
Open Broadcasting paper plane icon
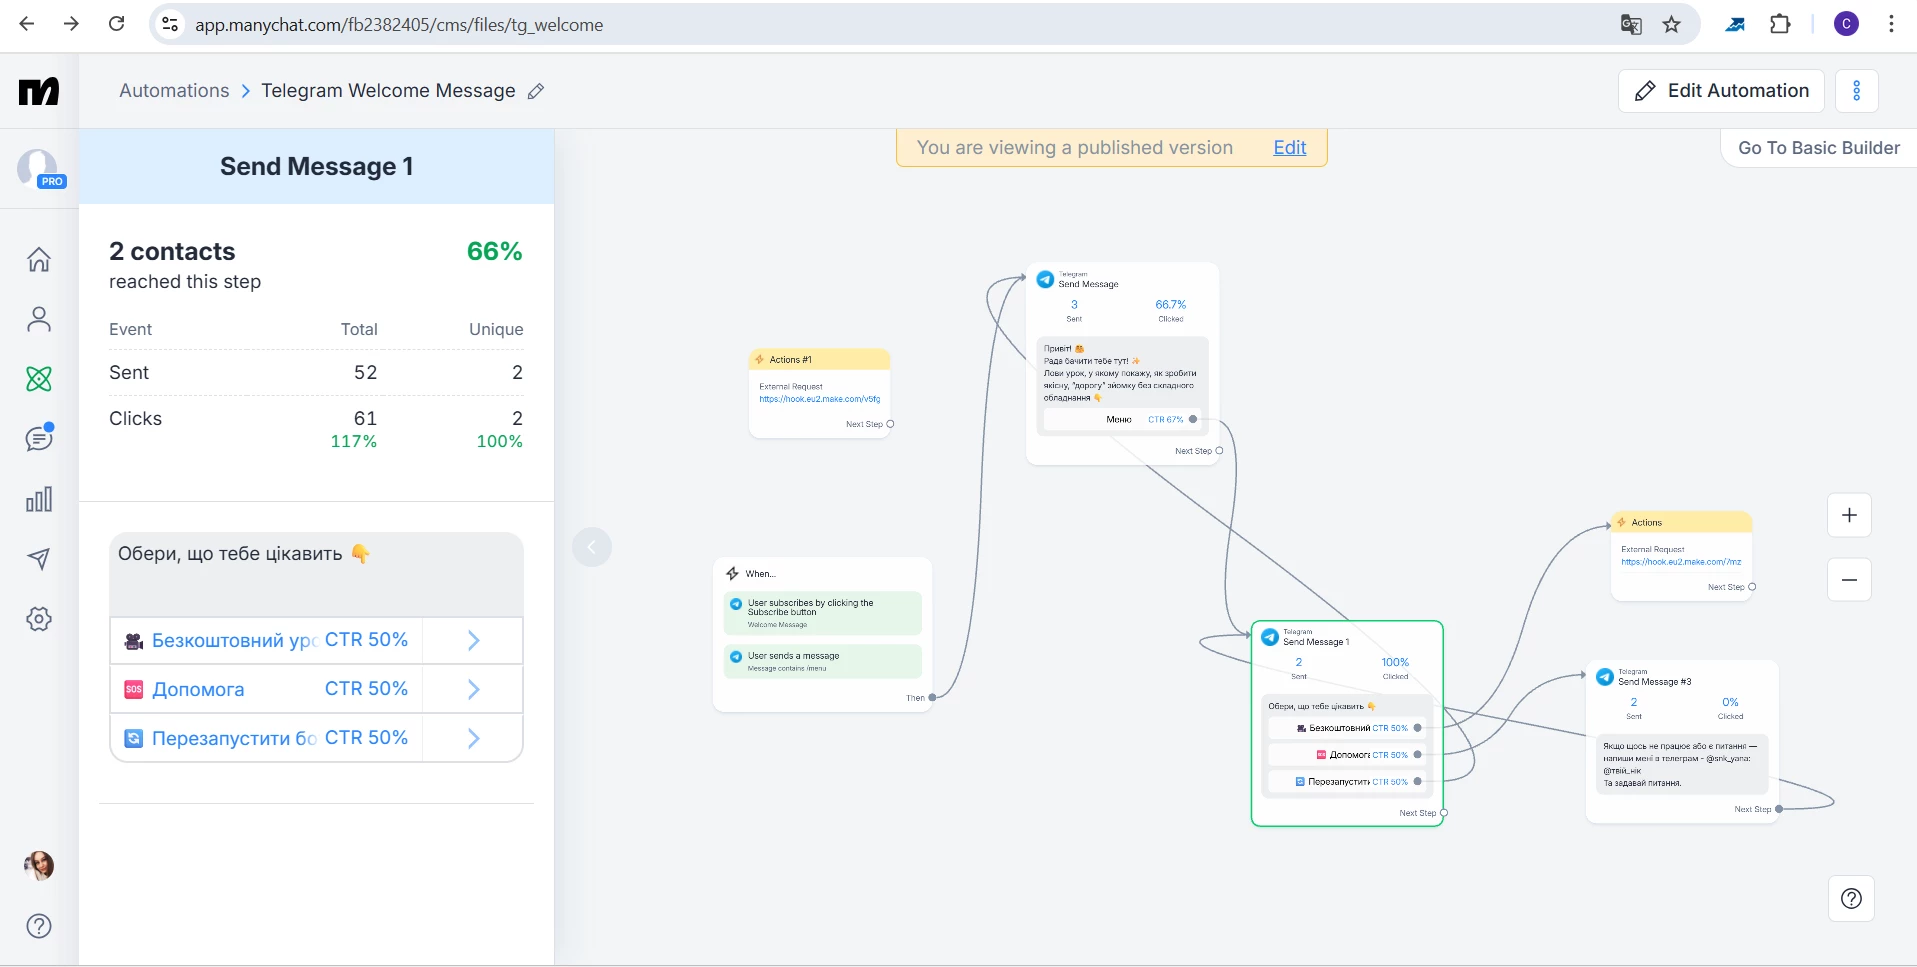[39, 559]
